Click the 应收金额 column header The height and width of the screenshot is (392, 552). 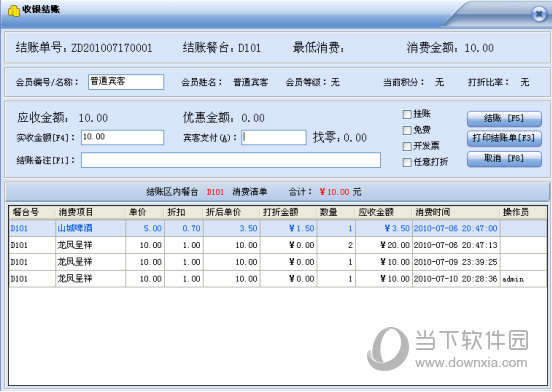tap(384, 212)
